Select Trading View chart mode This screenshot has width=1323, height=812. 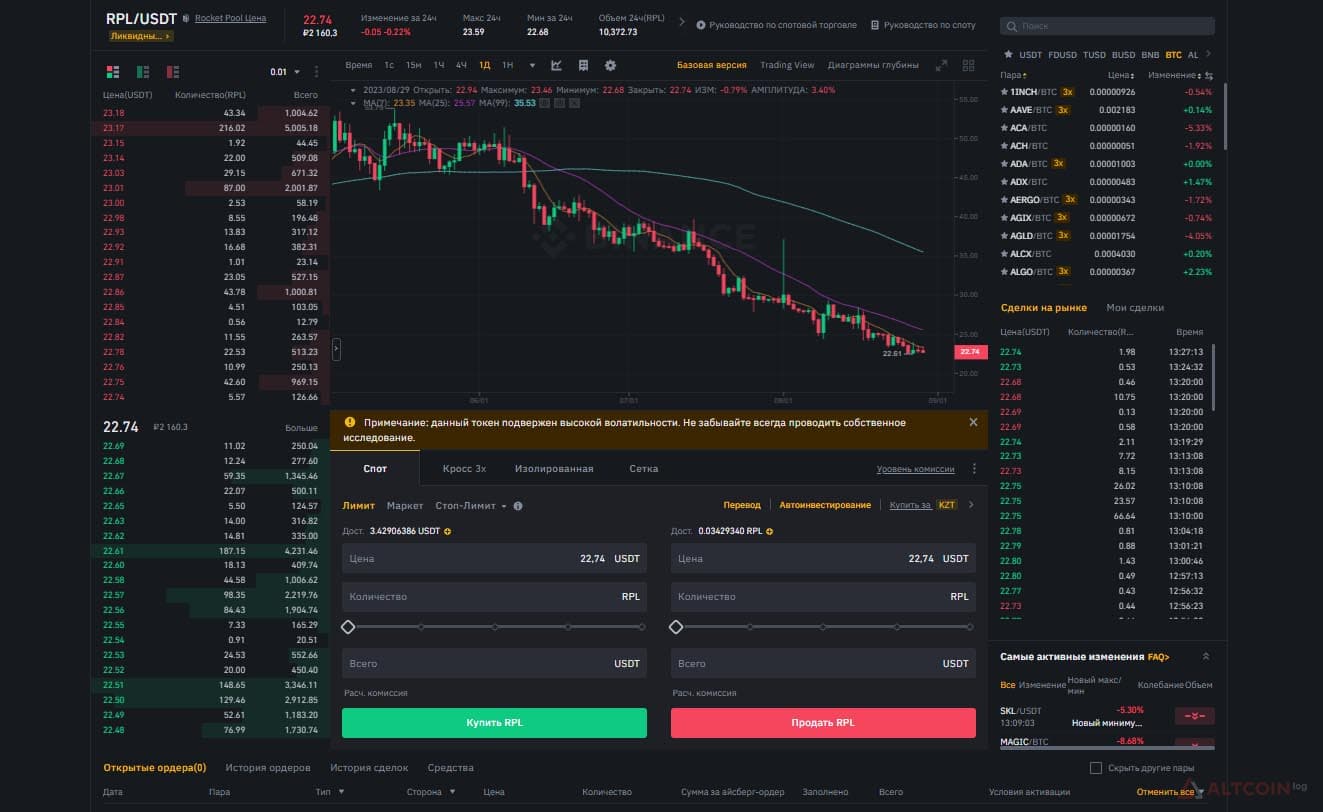[787, 65]
